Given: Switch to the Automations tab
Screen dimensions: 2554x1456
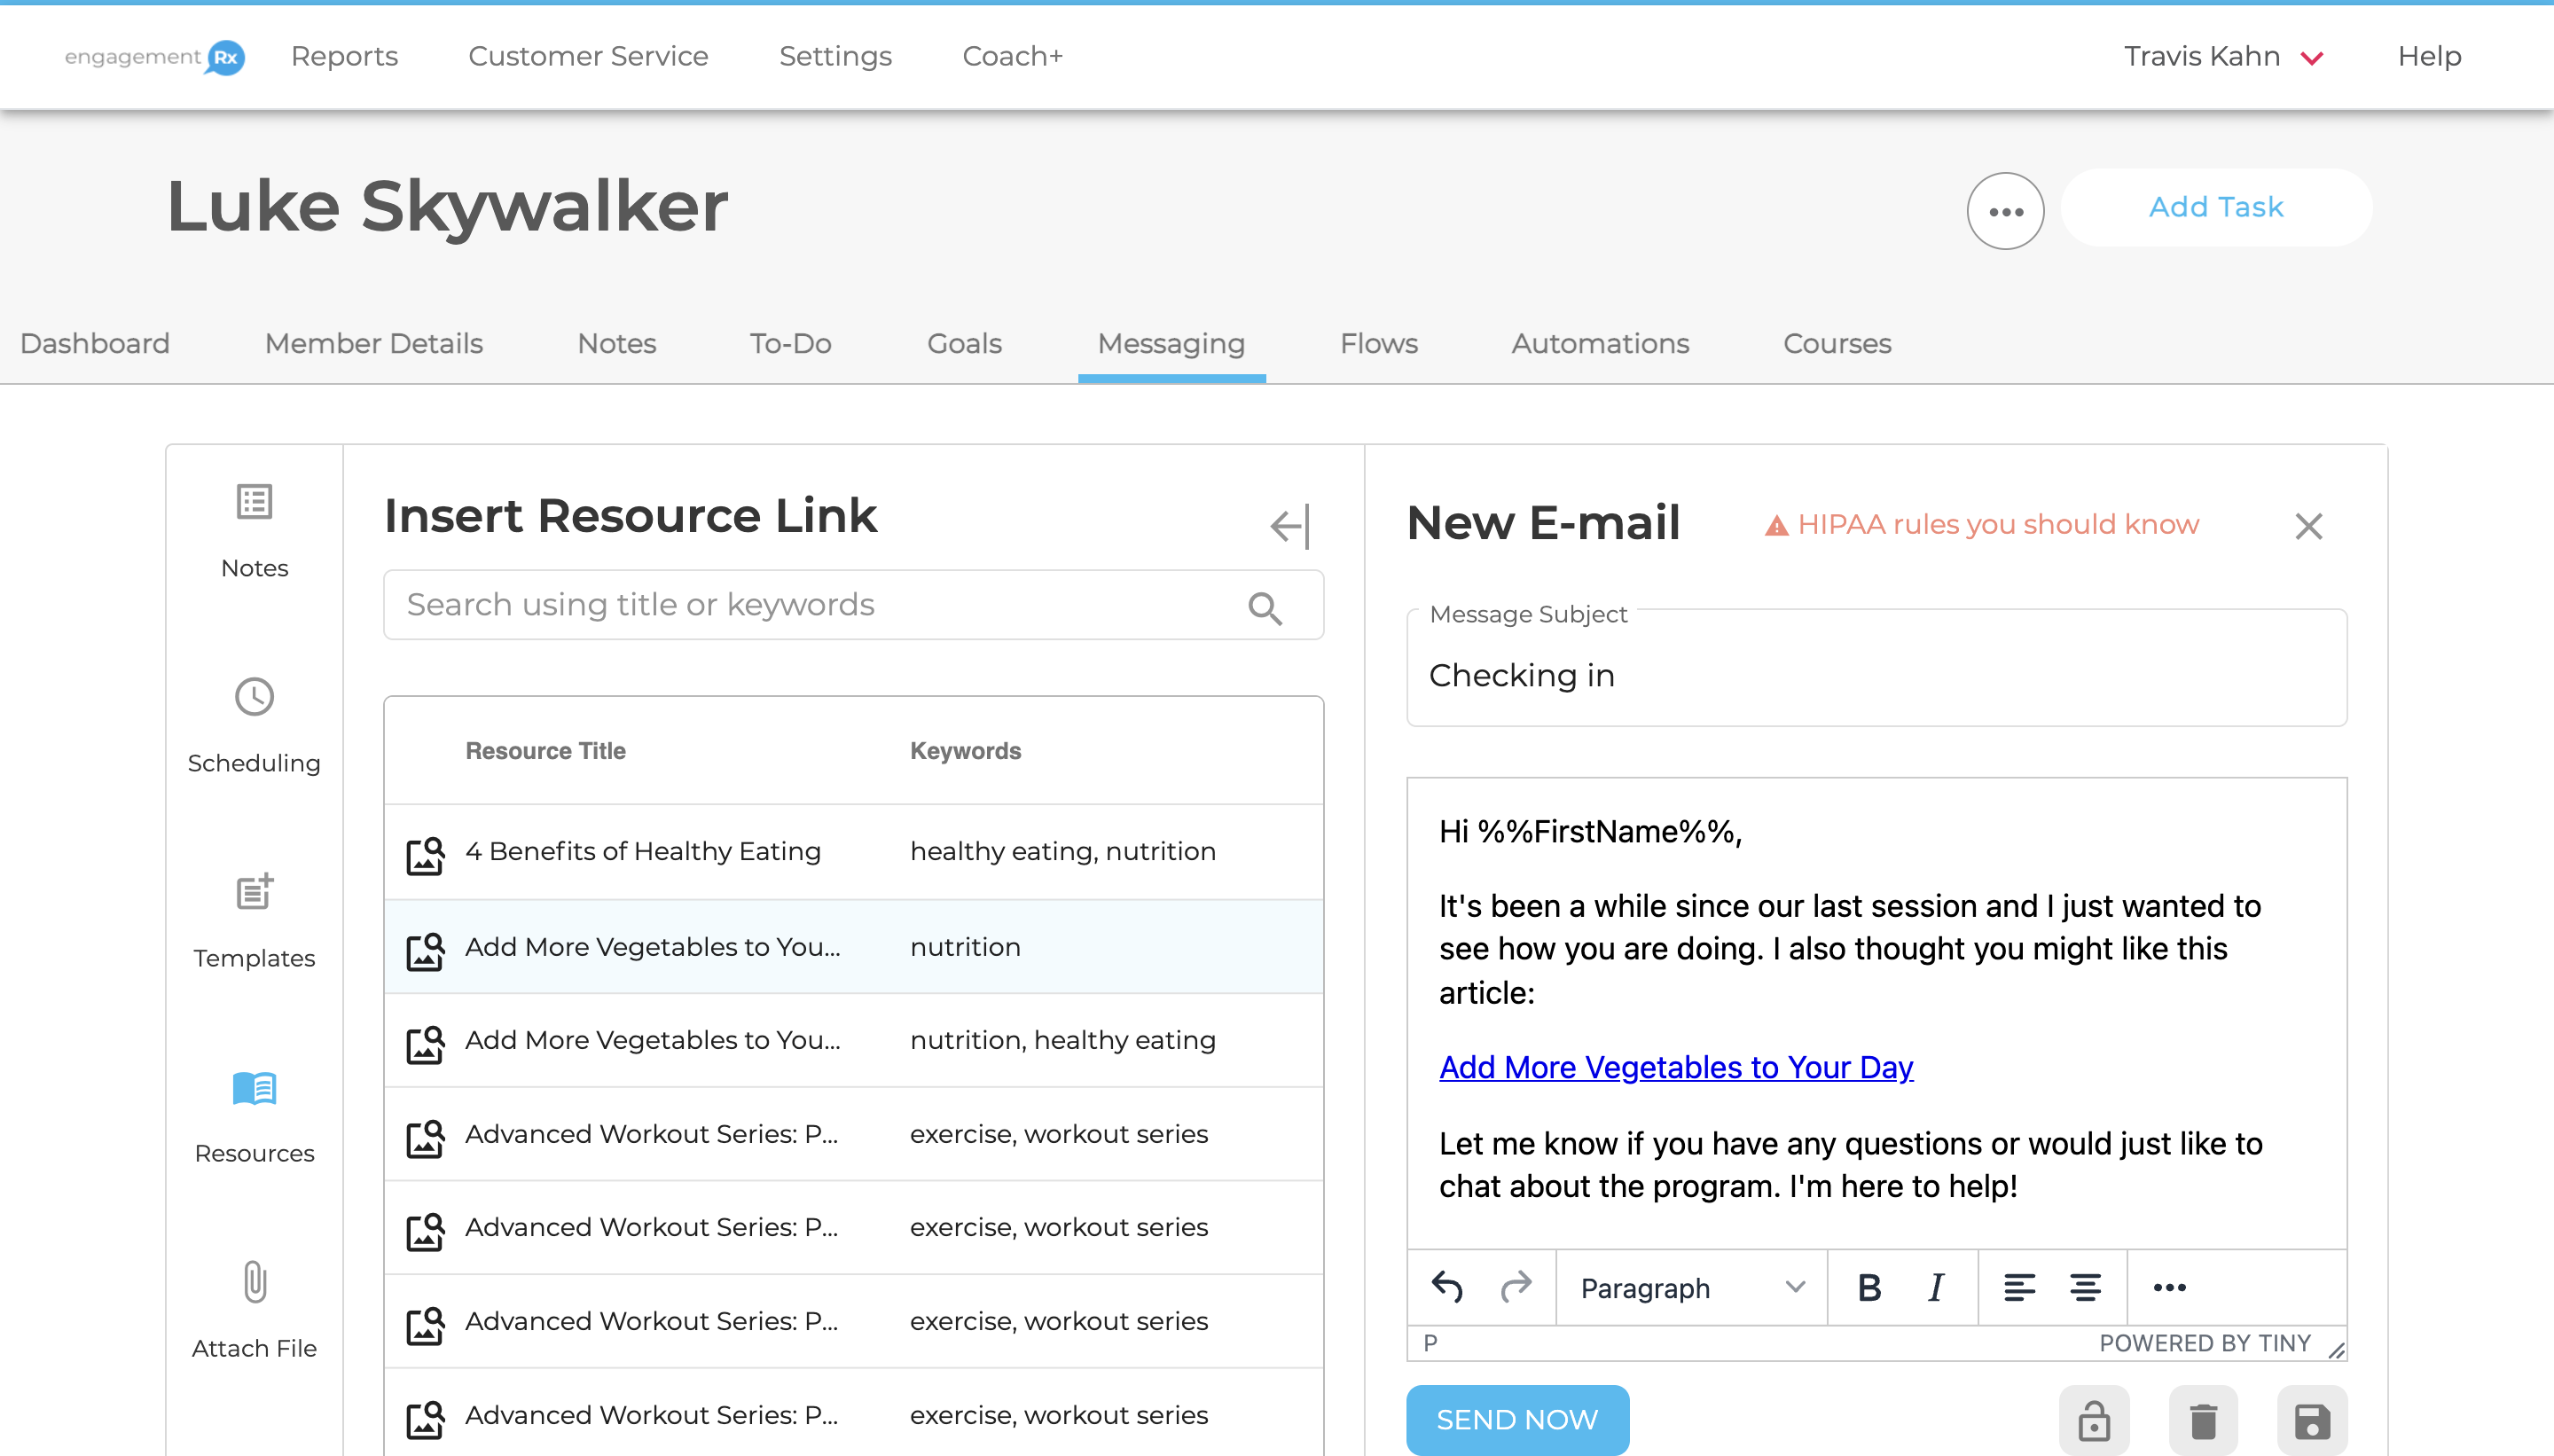Looking at the screenshot, I should click(1599, 343).
